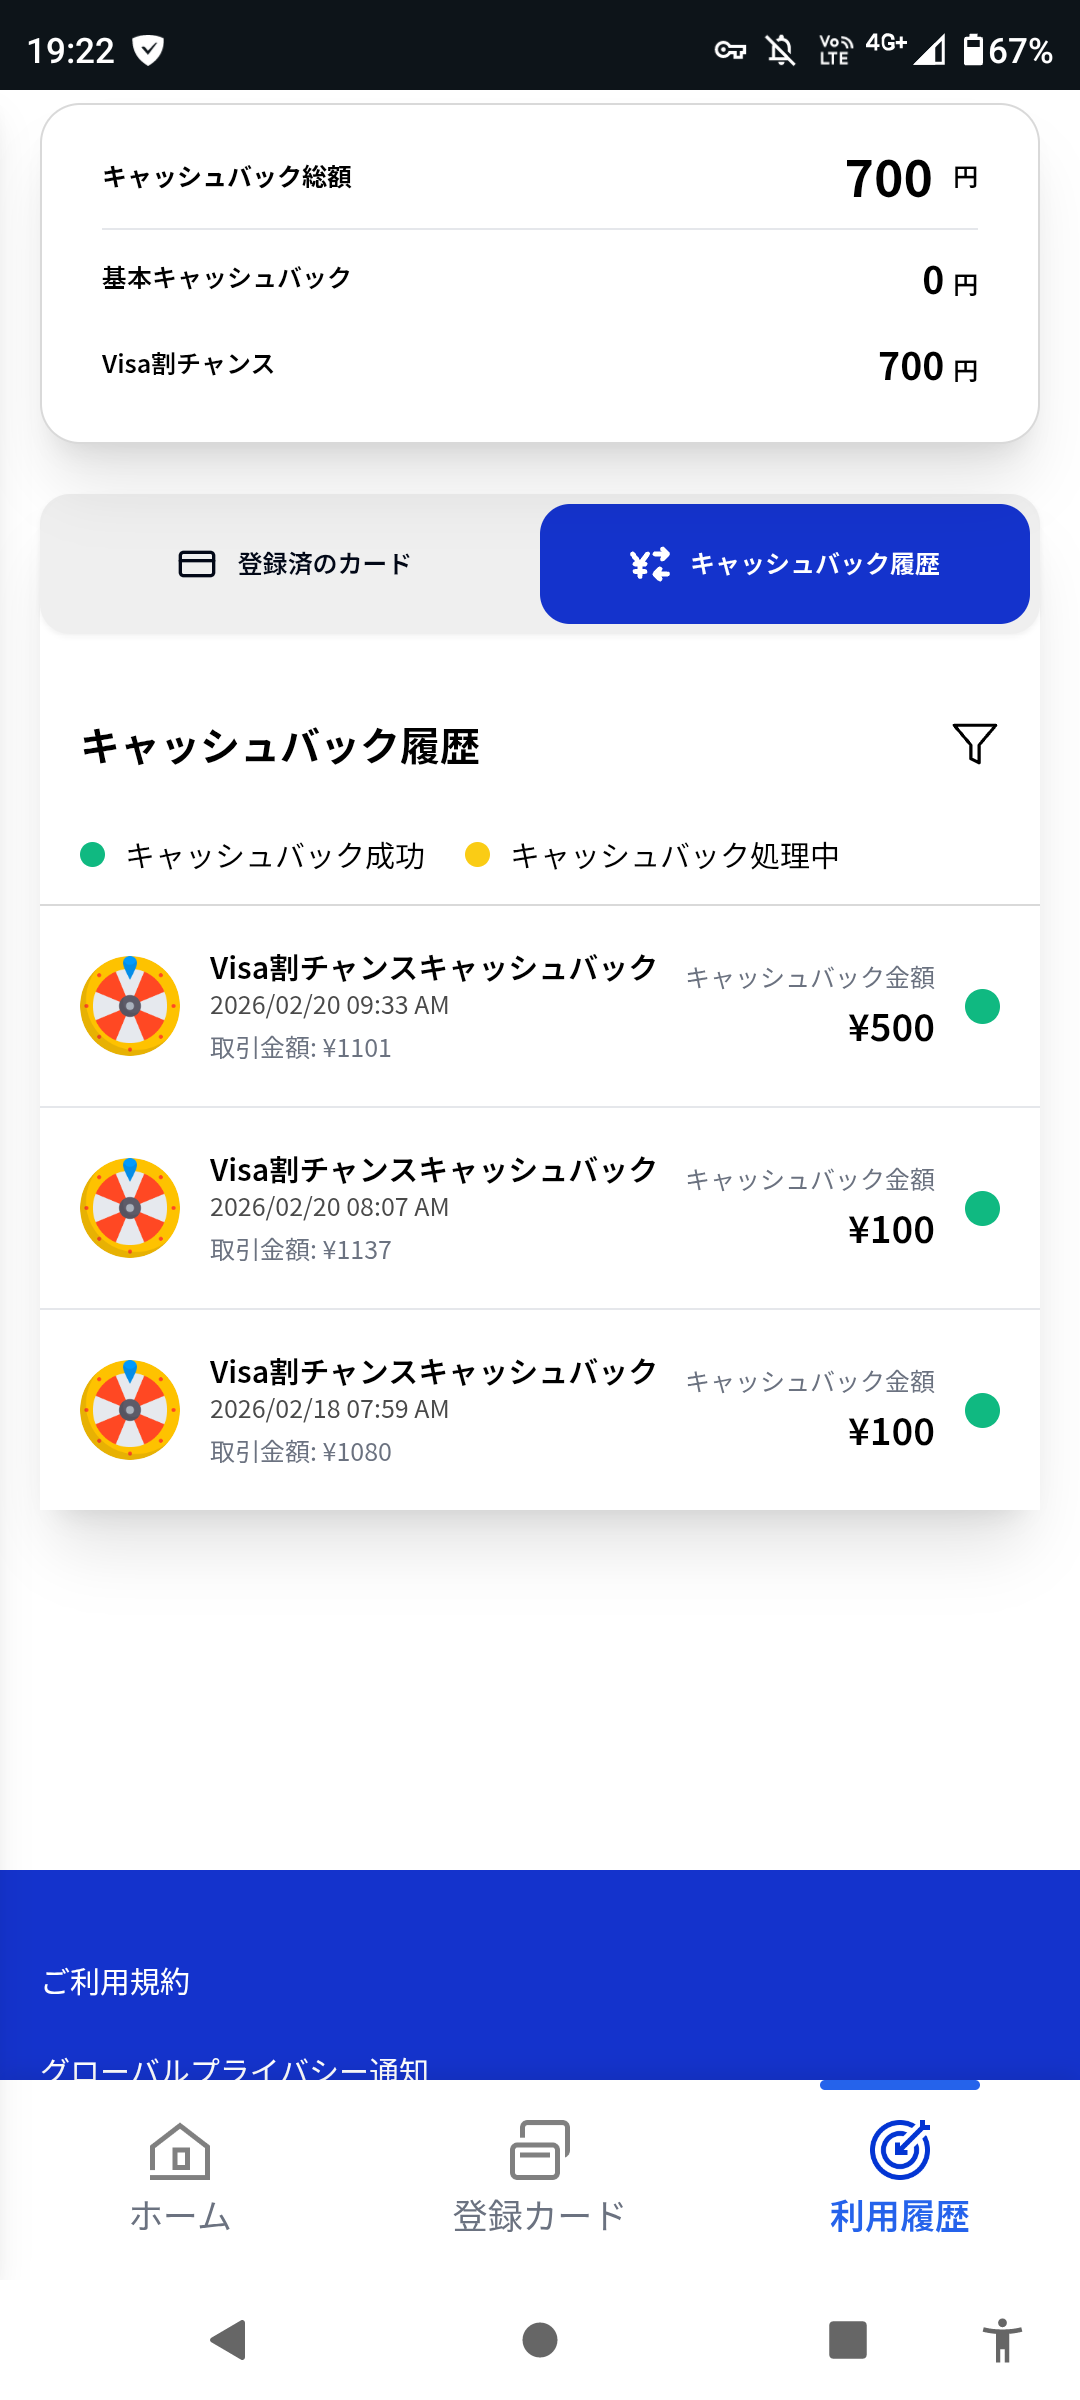The height and width of the screenshot is (2400, 1080).
Task: Click the green success dot beside ¥500
Action: point(982,1006)
